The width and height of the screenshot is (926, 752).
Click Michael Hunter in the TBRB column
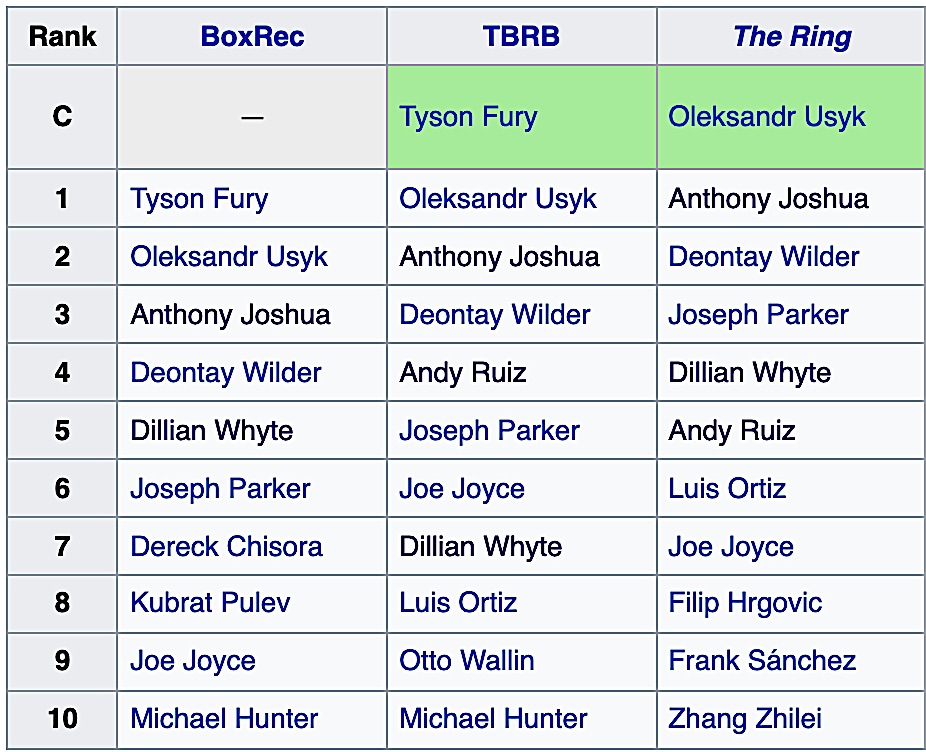(x=494, y=719)
